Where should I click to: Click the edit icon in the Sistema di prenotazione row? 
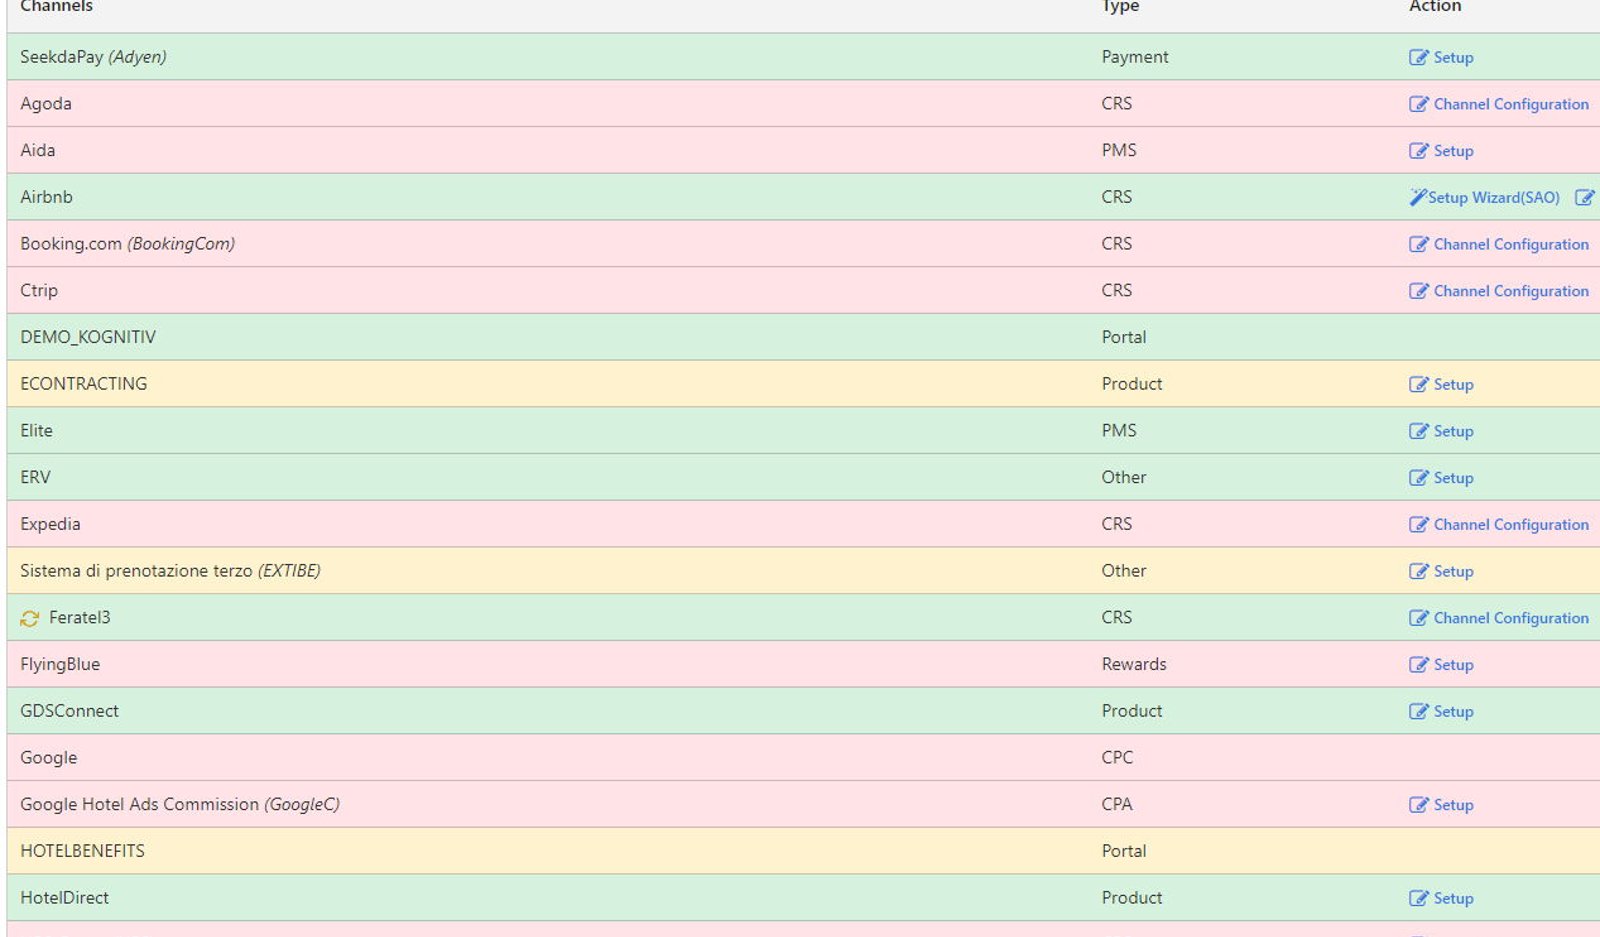[x=1418, y=571]
